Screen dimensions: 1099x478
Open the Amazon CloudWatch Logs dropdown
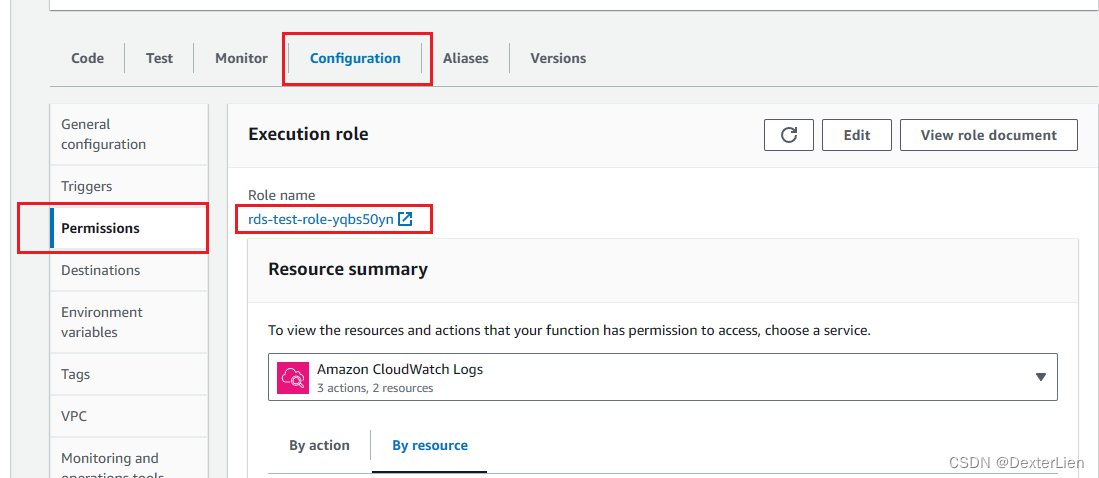662,377
